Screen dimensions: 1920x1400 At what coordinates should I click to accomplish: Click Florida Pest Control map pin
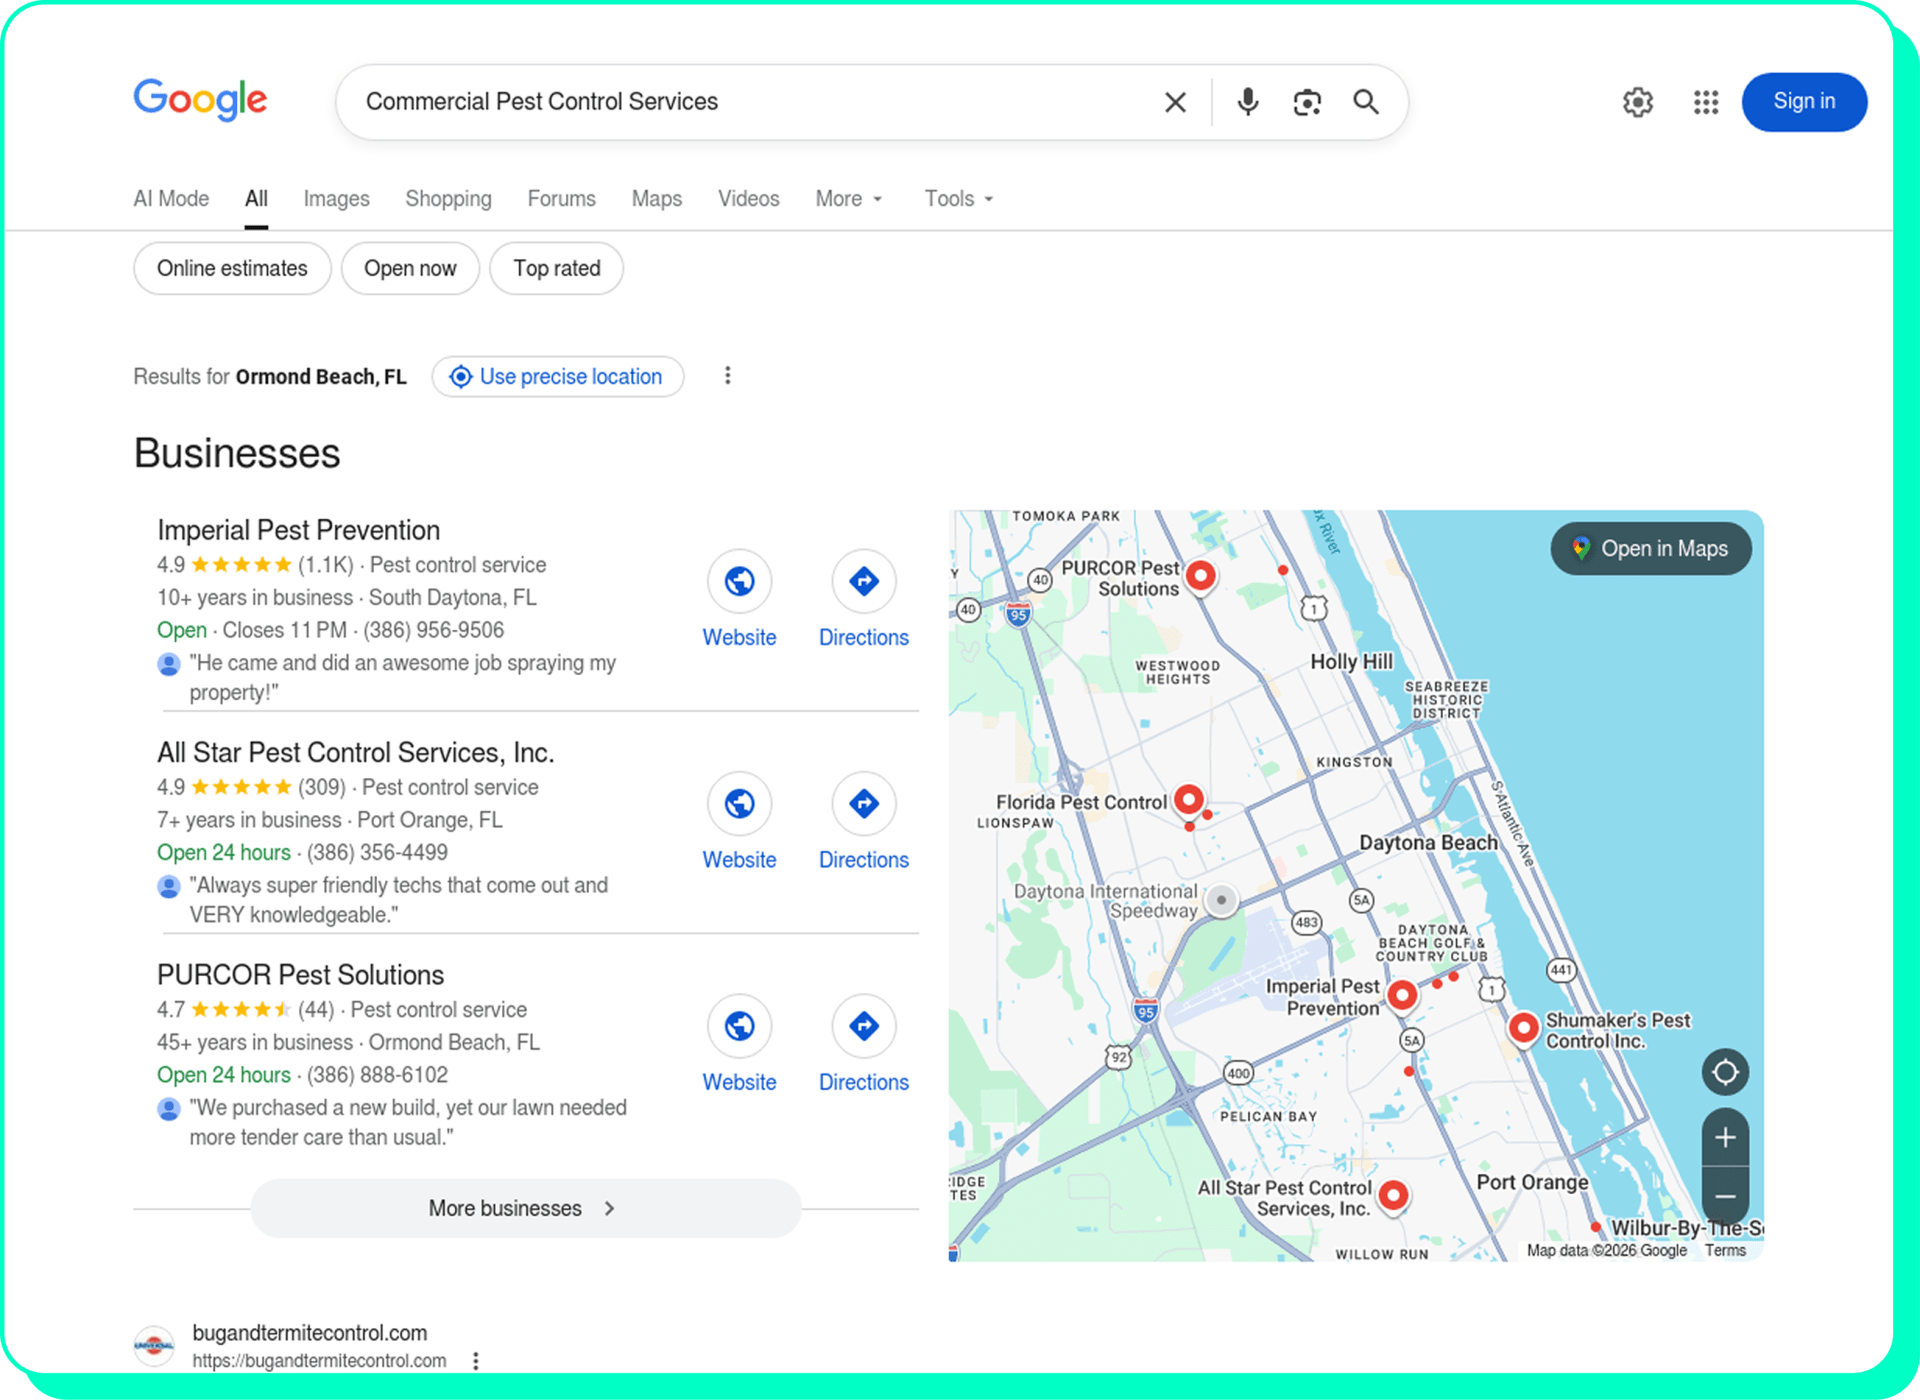tap(1188, 801)
